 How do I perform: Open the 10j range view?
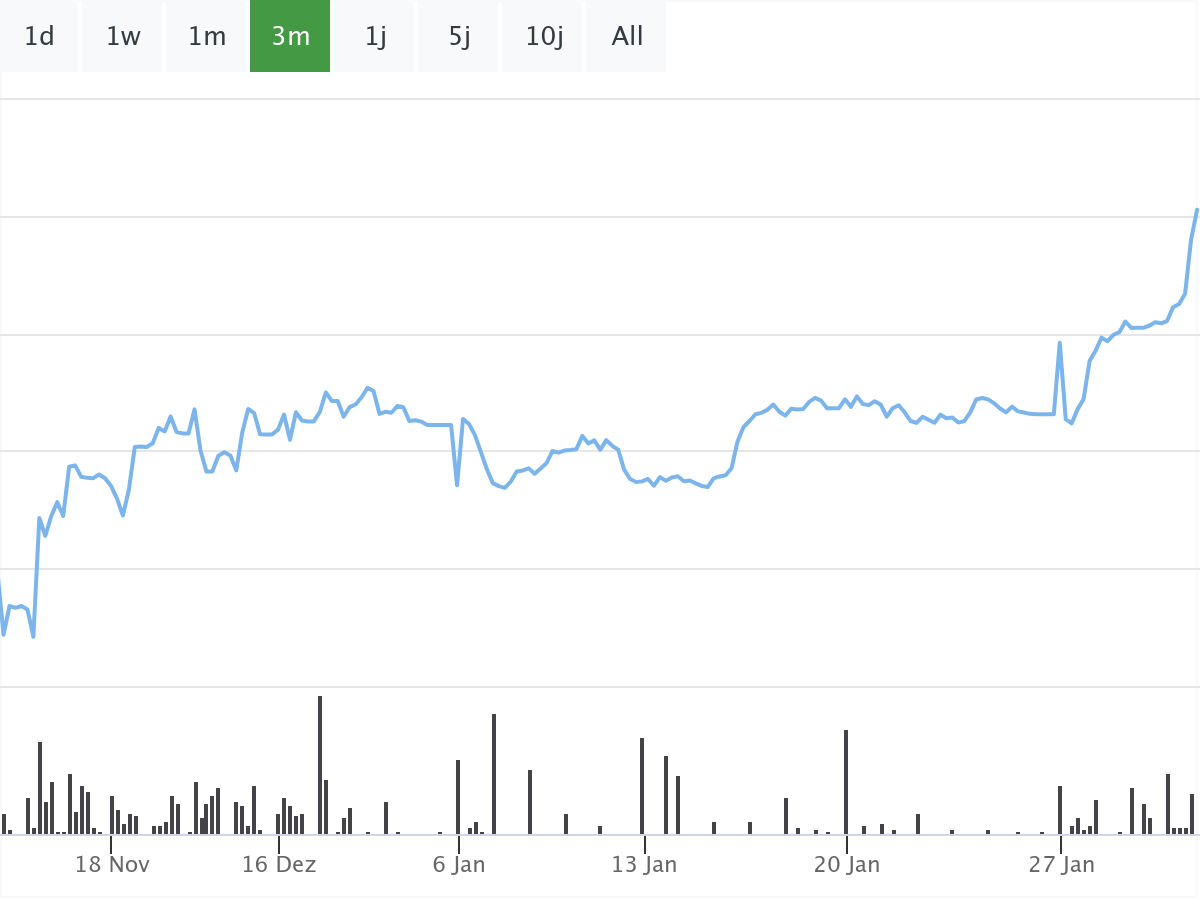544,37
